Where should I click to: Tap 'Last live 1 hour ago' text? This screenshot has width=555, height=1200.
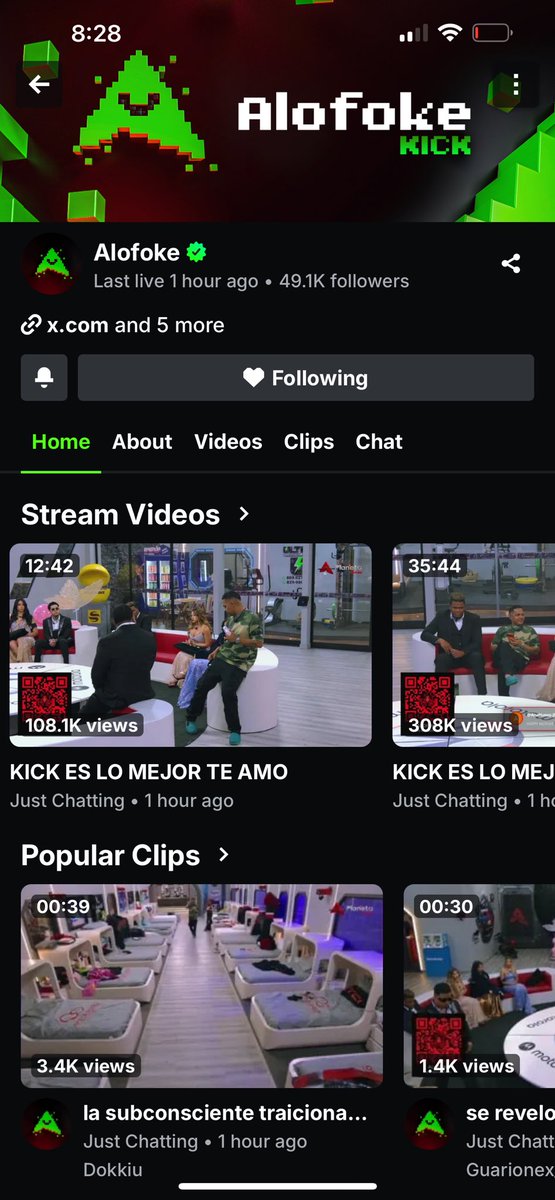[x=176, y=282]
